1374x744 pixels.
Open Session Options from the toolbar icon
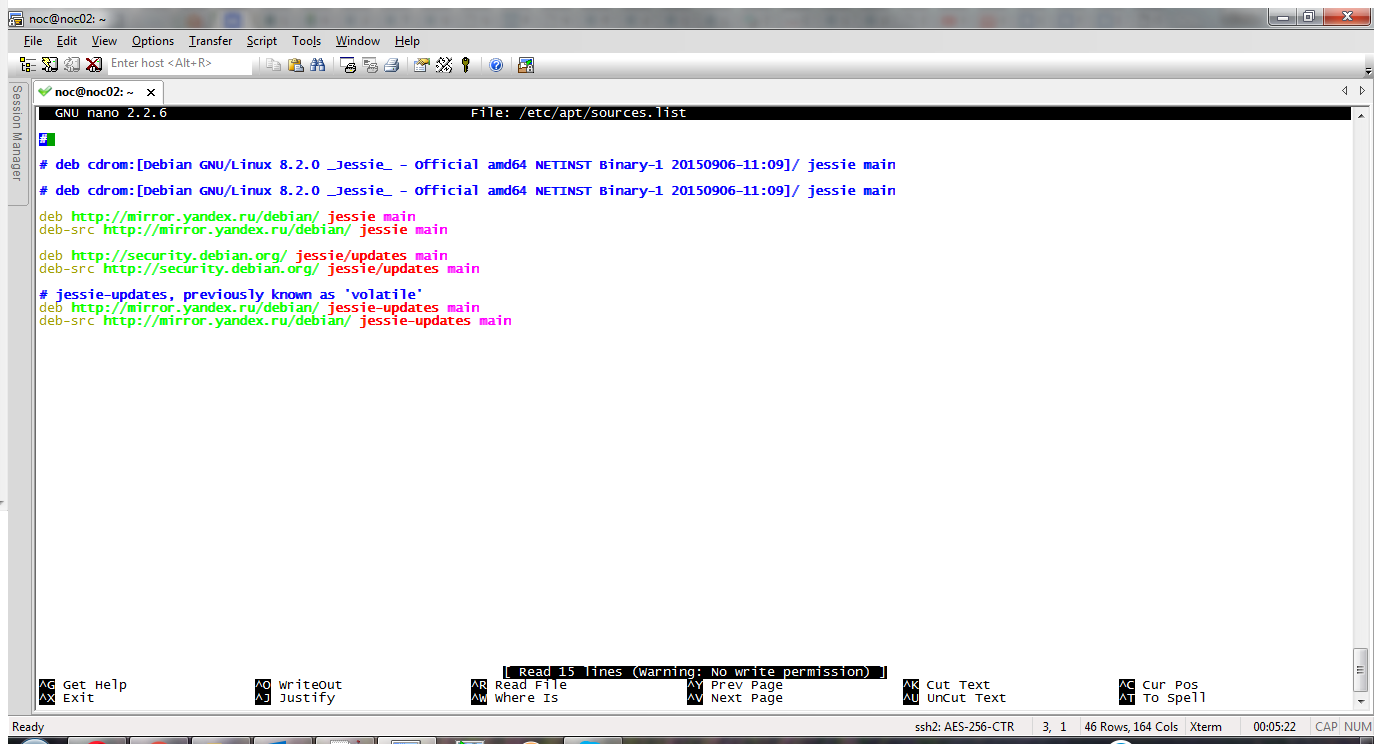(x=421, y=64)
